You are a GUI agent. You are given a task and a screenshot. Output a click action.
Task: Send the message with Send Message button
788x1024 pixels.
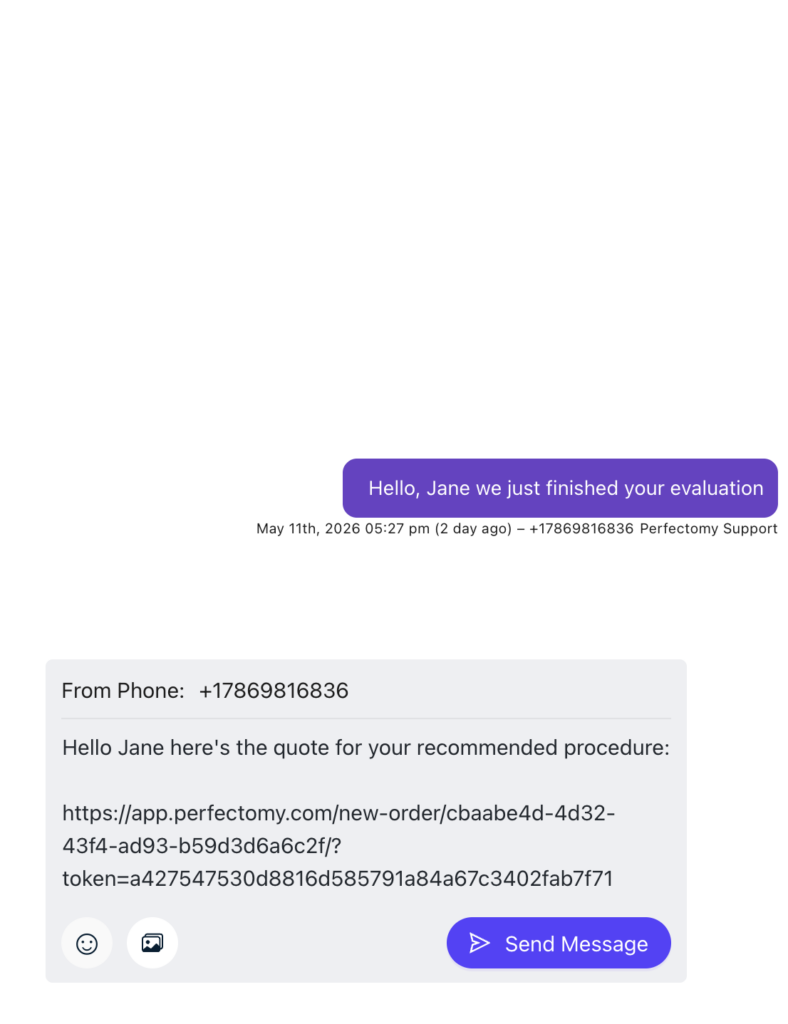[x=558, y=943]
